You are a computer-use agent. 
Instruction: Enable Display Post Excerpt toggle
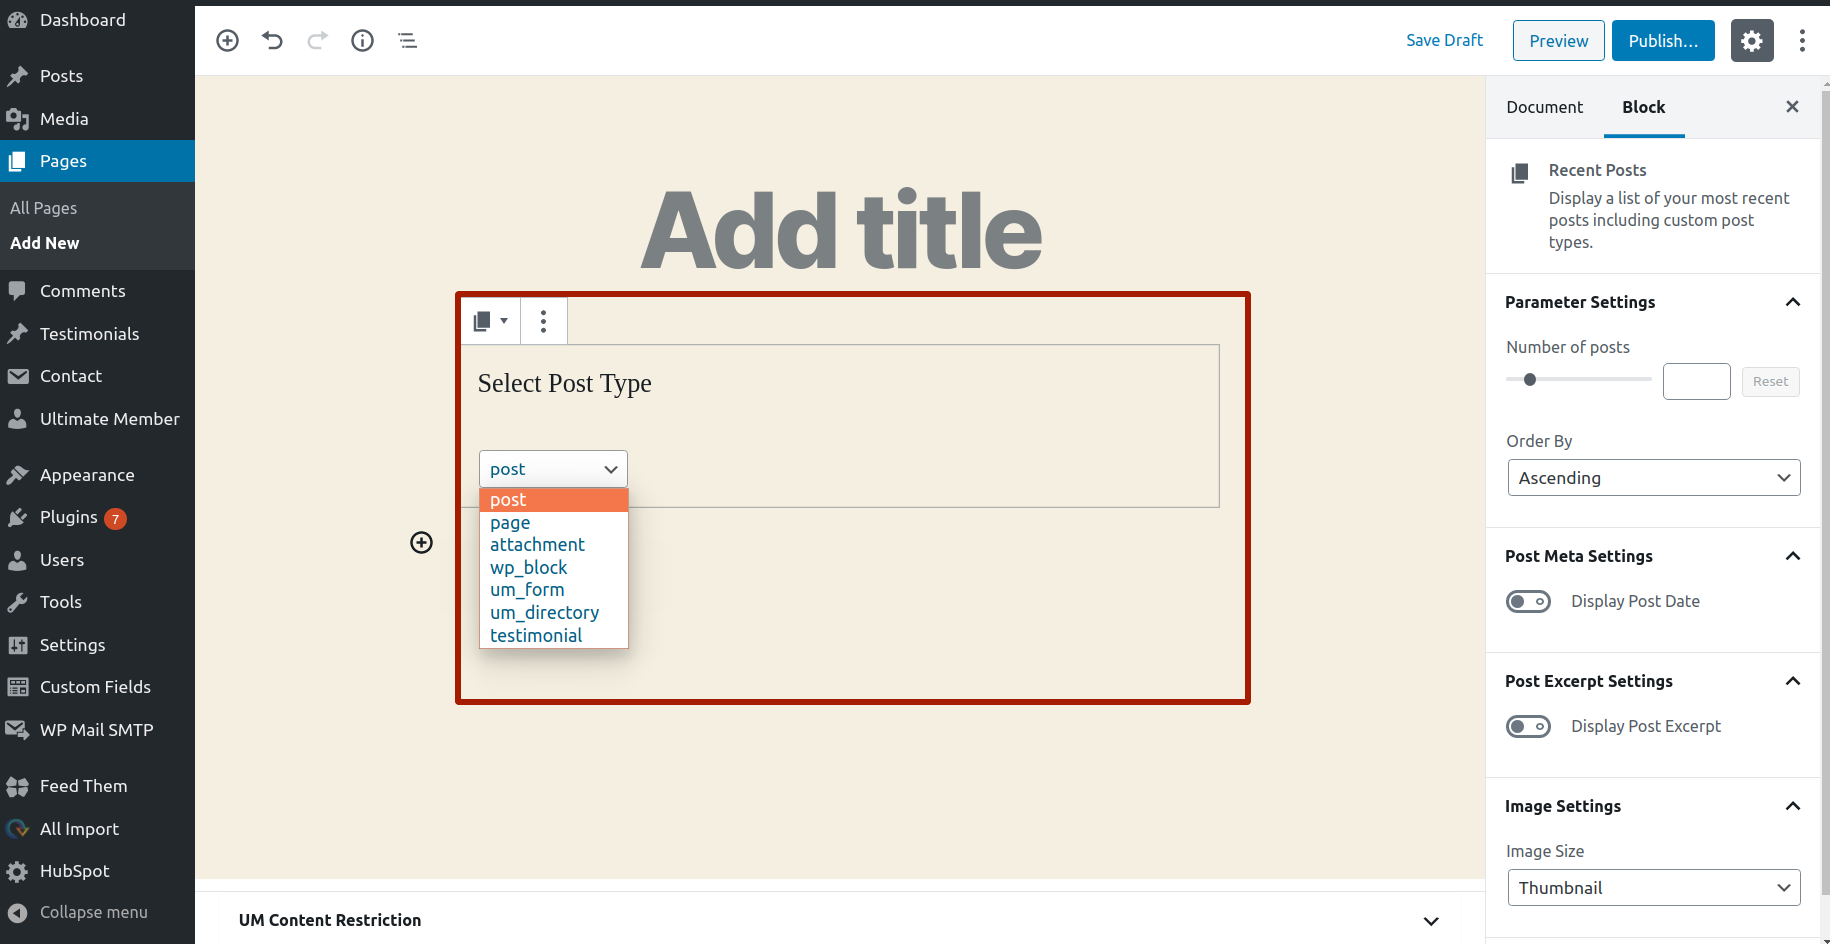tap(1528, 726)
